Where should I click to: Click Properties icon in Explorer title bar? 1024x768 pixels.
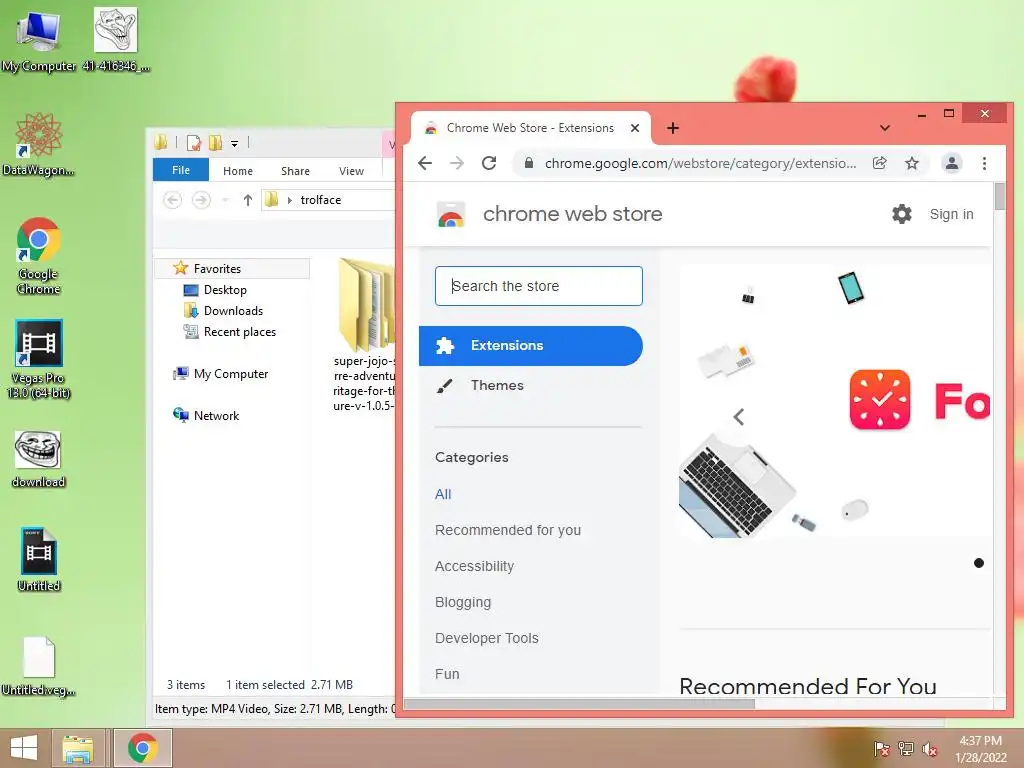(x=194, y=143)
